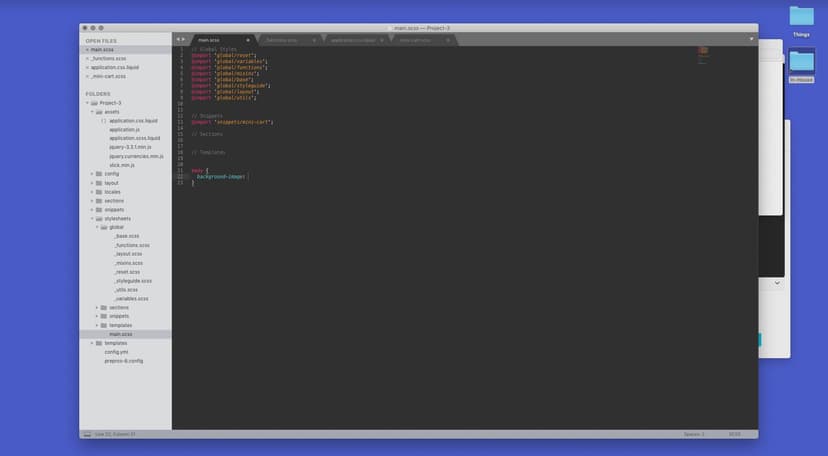This screenshot has width=828, height=456.
Task: Close the _functions.scss editor tab
Action: pos(314,40)
